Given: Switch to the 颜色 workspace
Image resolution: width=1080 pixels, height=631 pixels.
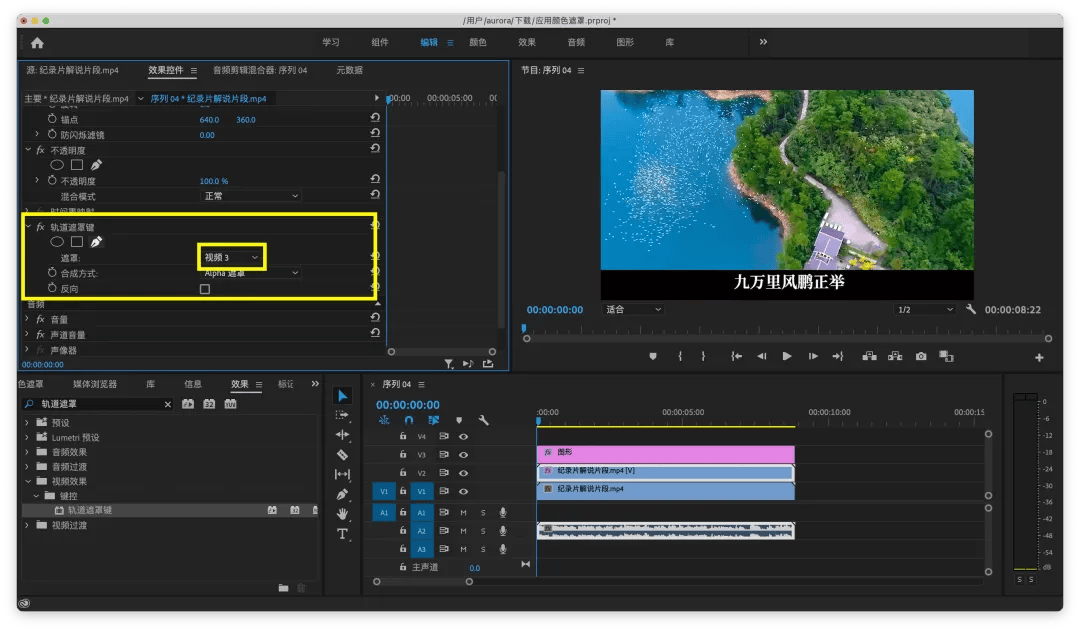Looking at the screenshot, I should pos(478,43).
